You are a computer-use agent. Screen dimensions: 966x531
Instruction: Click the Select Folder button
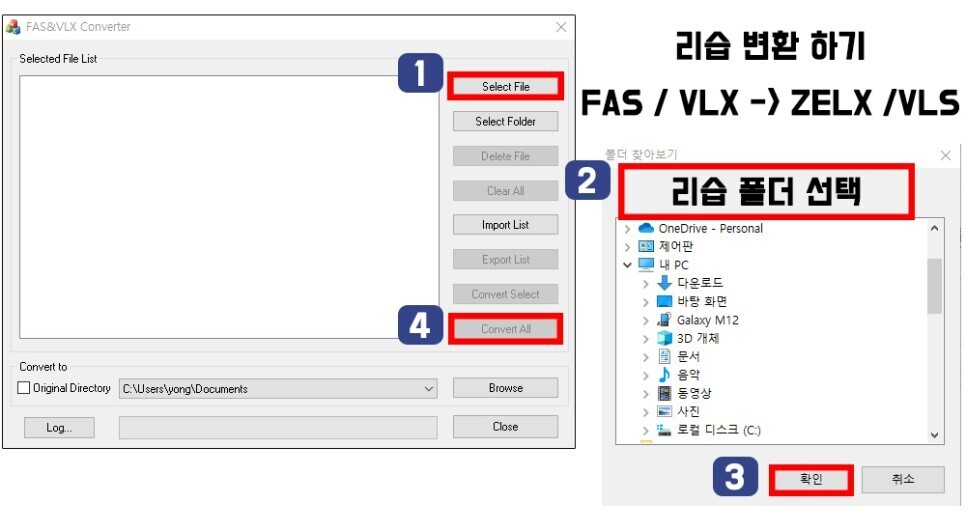coord(505,121)
